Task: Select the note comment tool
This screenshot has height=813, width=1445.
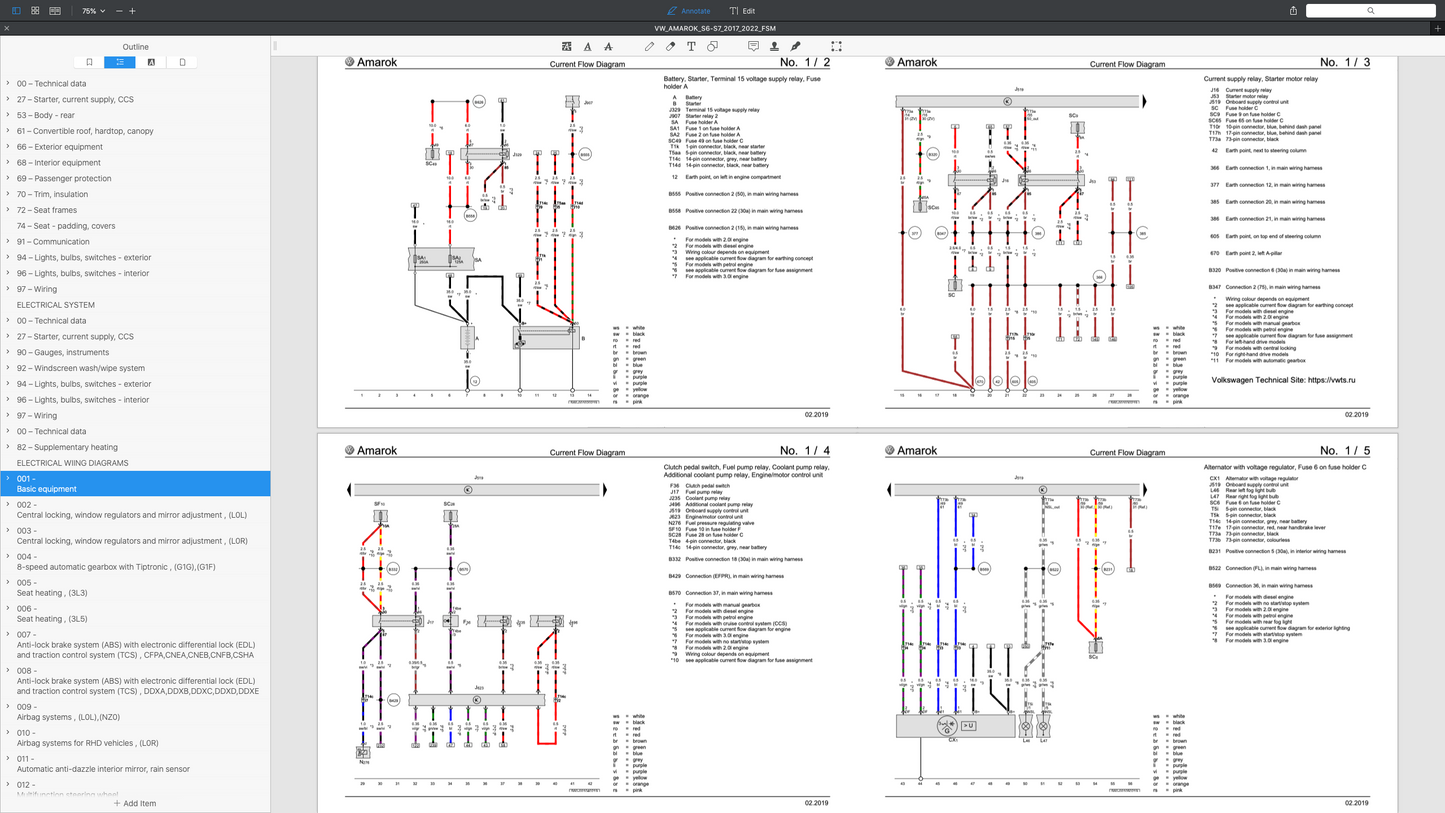Action: 753,46
